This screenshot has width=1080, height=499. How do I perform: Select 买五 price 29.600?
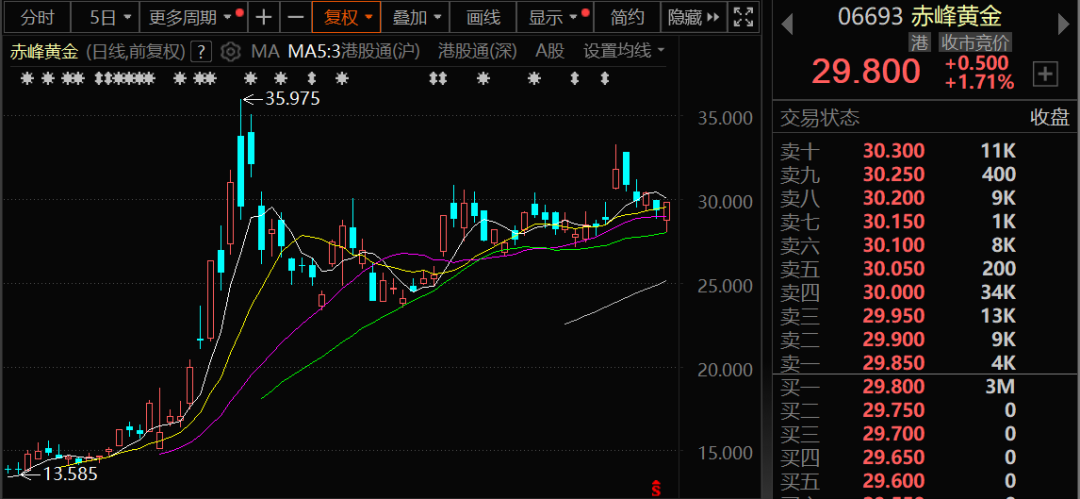[x=893, y=481]
